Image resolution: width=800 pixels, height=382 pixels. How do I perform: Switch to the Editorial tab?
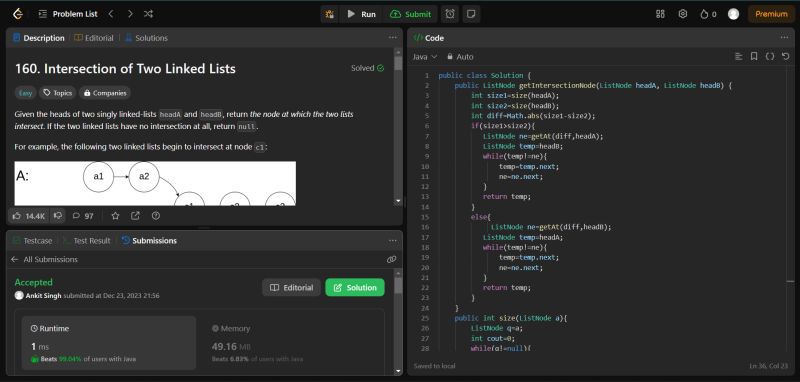94,38
